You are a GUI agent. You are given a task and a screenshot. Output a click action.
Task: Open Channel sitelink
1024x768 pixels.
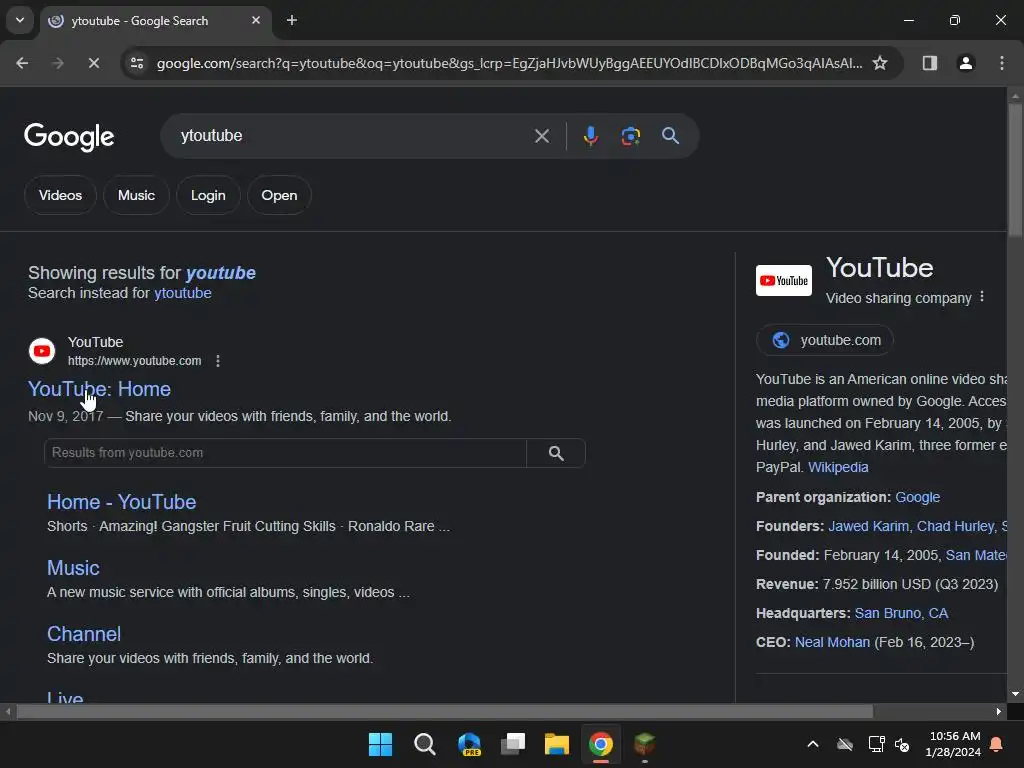(84, 634)
